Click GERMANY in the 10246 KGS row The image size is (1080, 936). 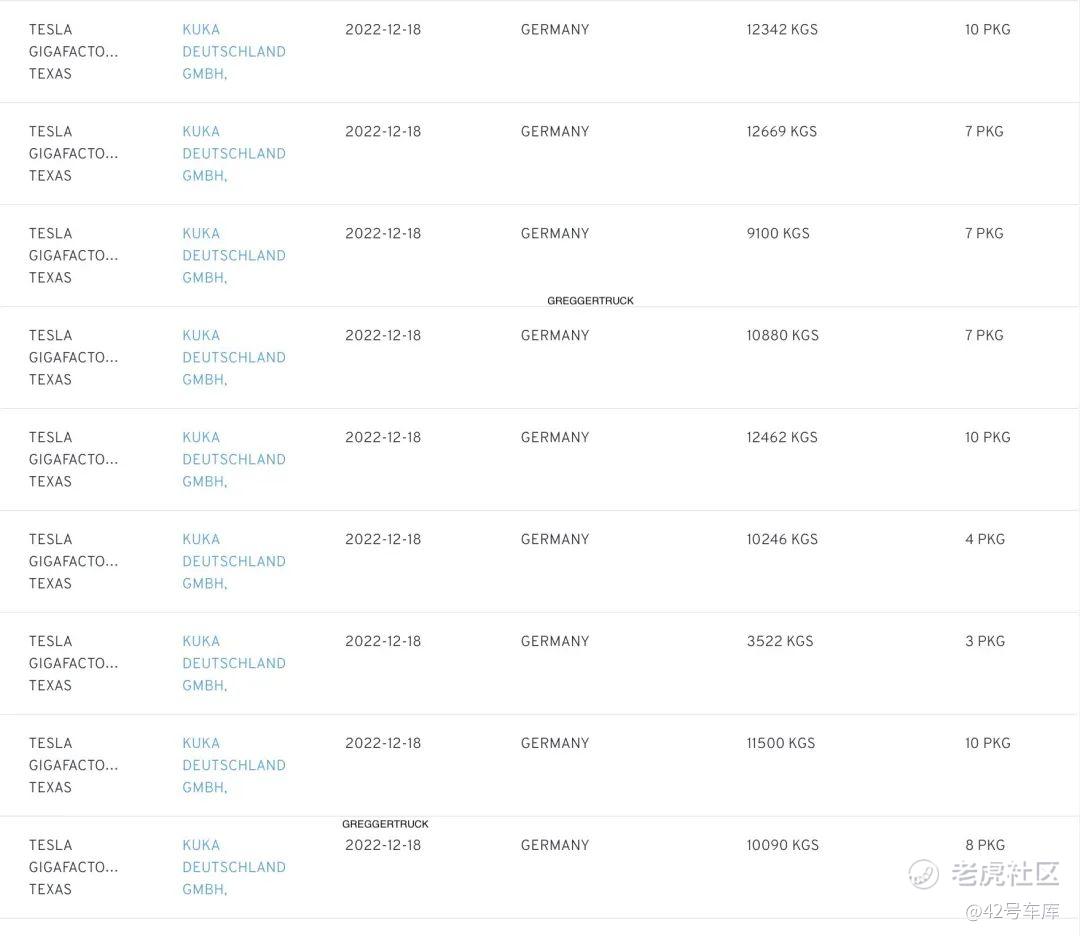pos(555,540)
